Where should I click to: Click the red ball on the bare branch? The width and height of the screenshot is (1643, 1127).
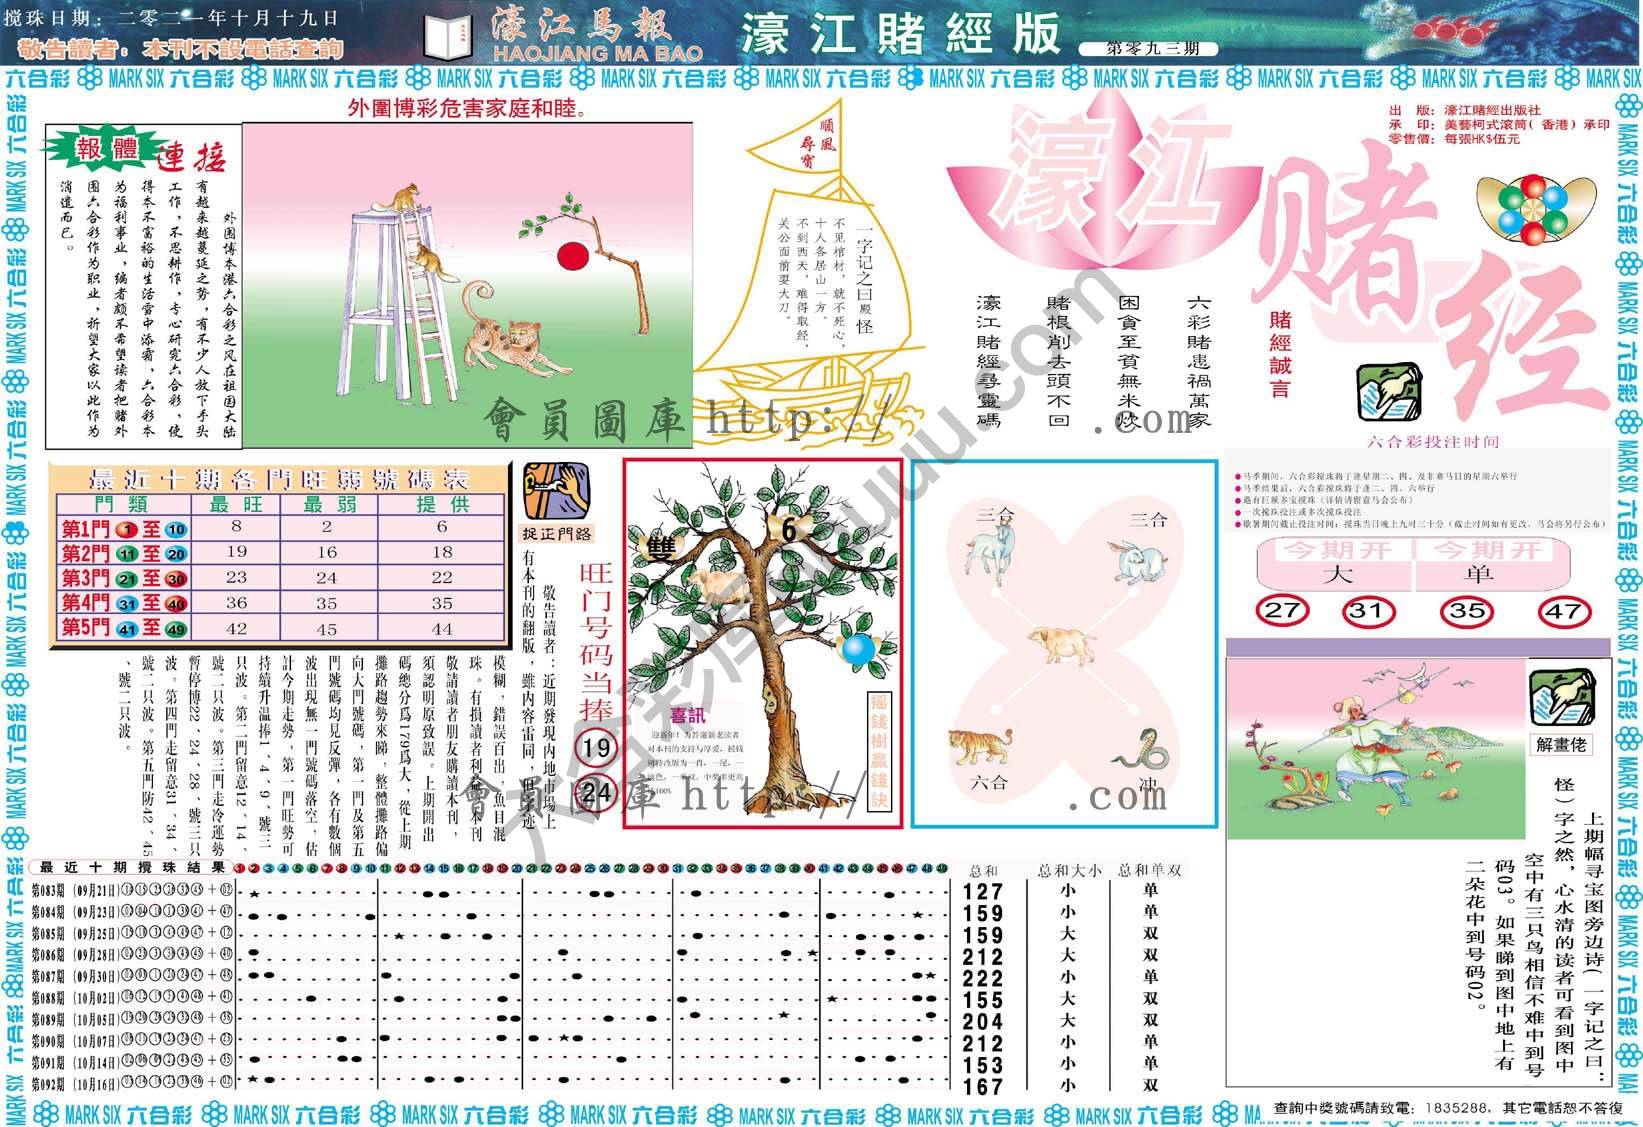569,256
